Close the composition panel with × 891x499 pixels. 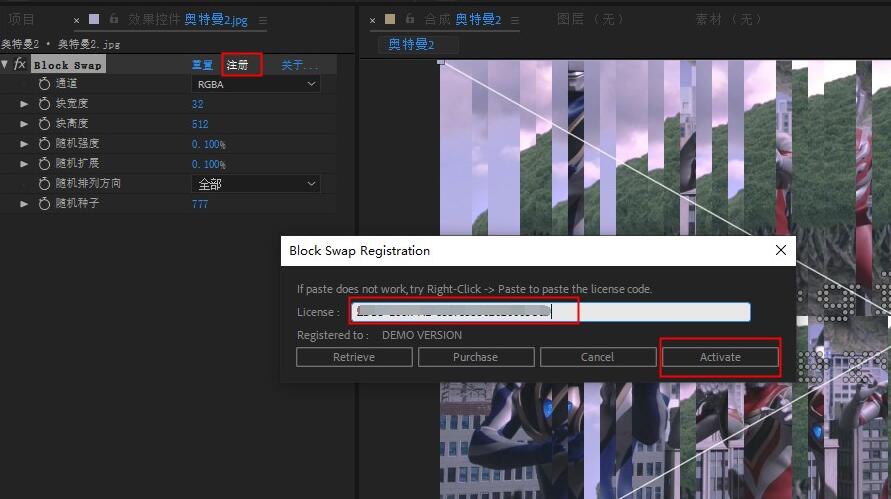(372, 20)
